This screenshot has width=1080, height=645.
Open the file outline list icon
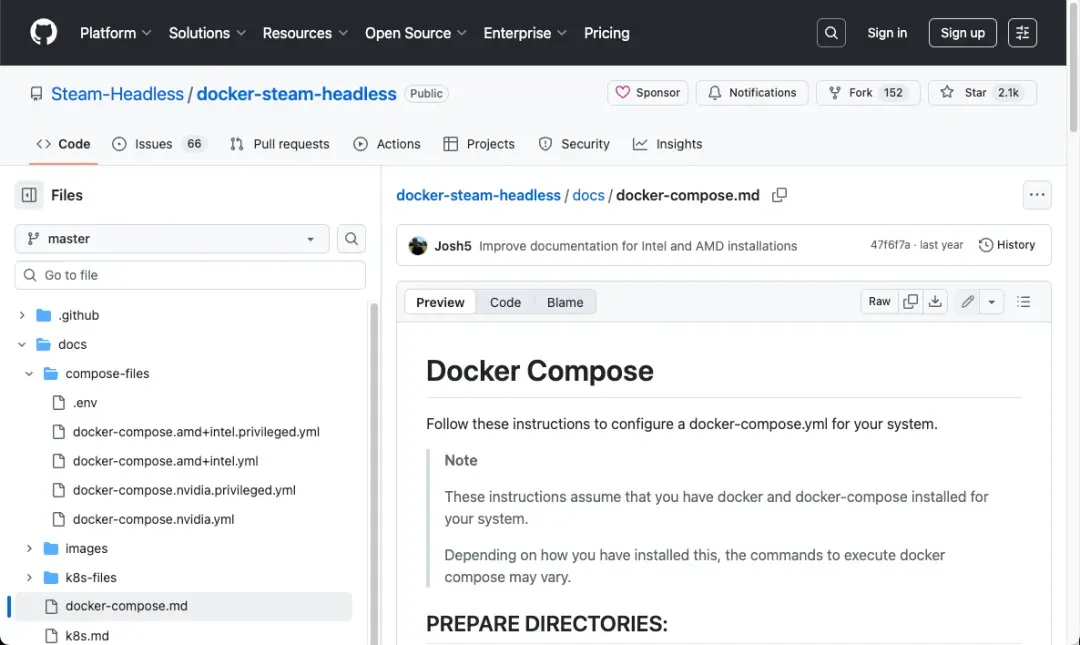[x=1024, y=301]
